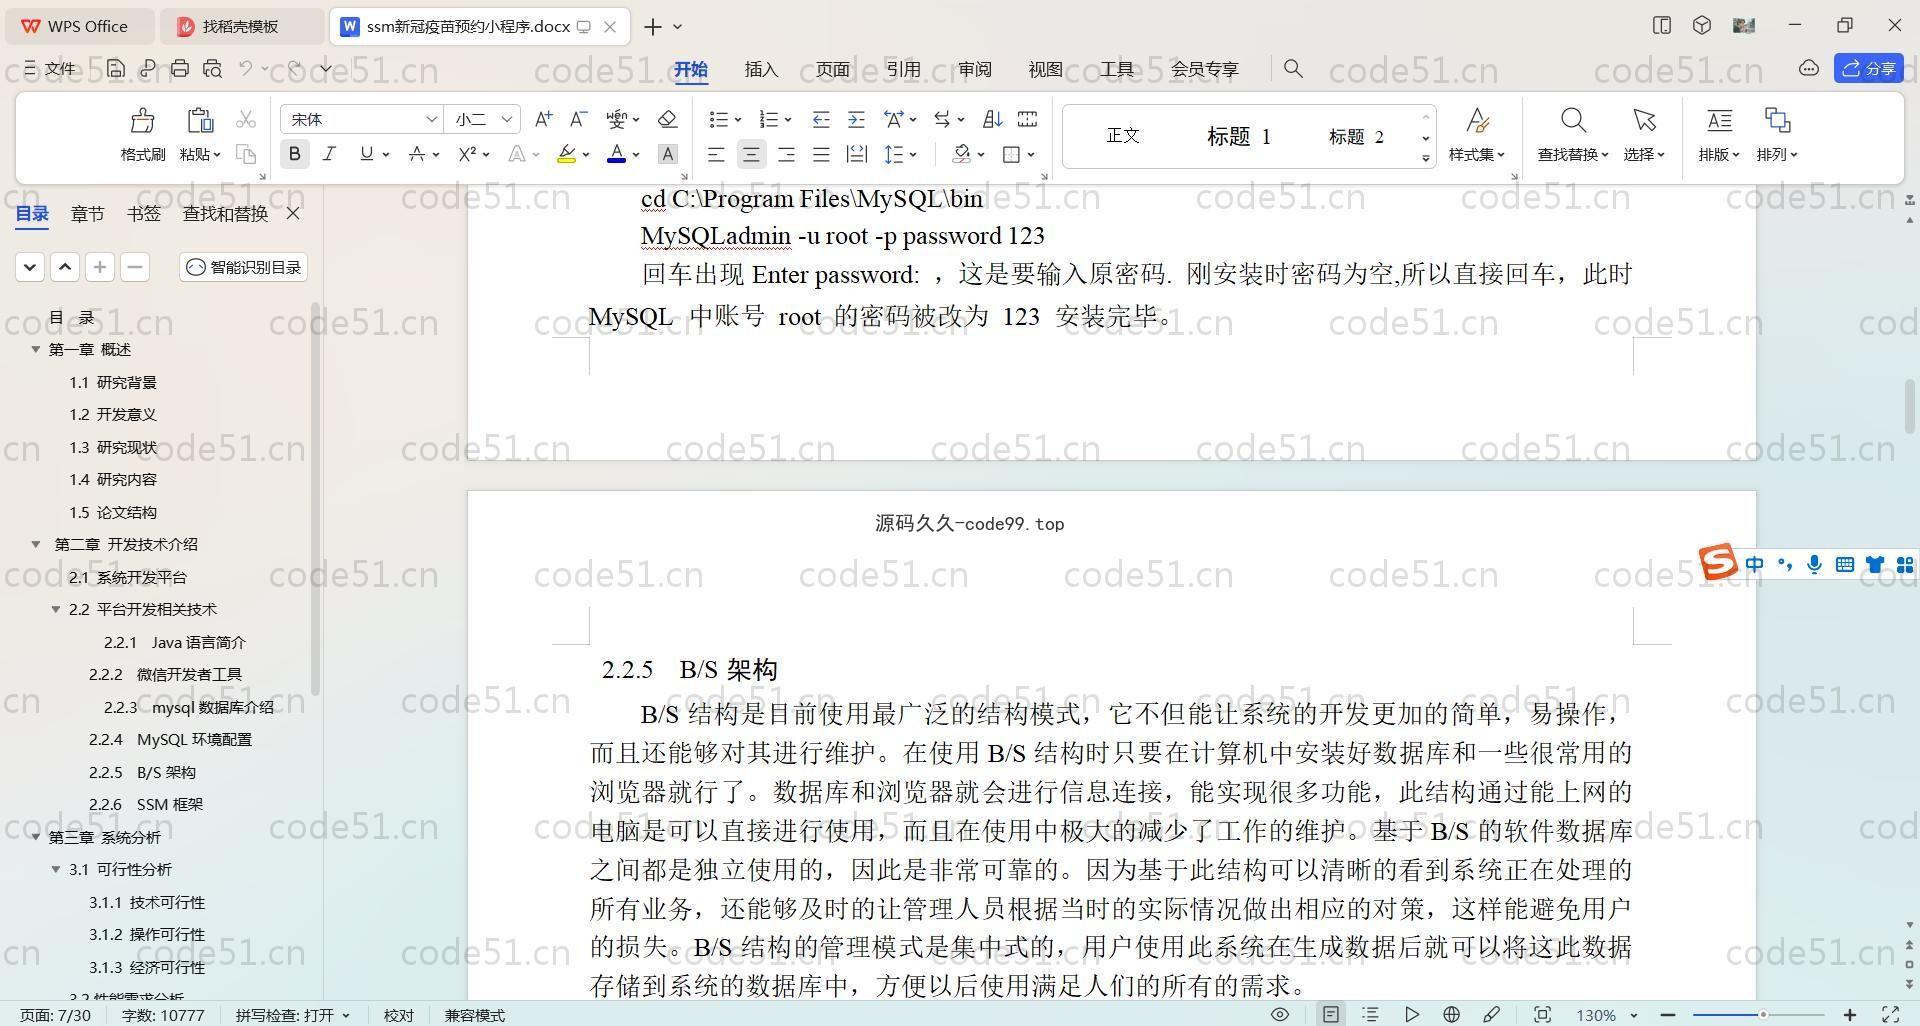Click the Find and Replace magnifier icon

(x=1573, y=121)
